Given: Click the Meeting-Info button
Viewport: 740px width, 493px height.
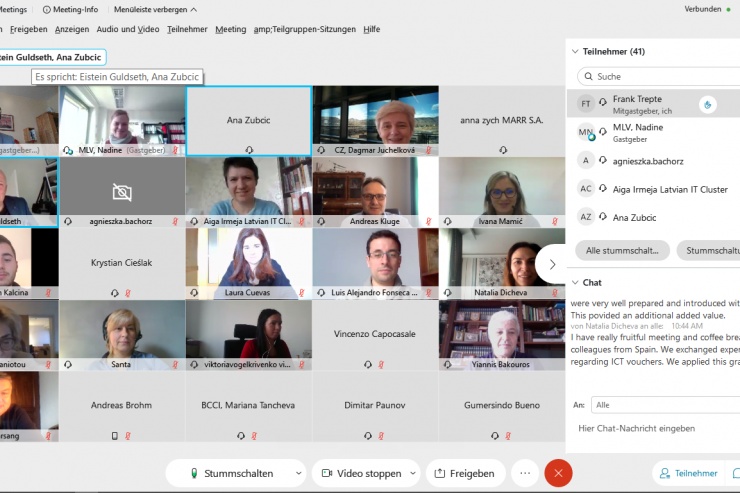Looking at the screenshot, I should click(x=70, y=9).
